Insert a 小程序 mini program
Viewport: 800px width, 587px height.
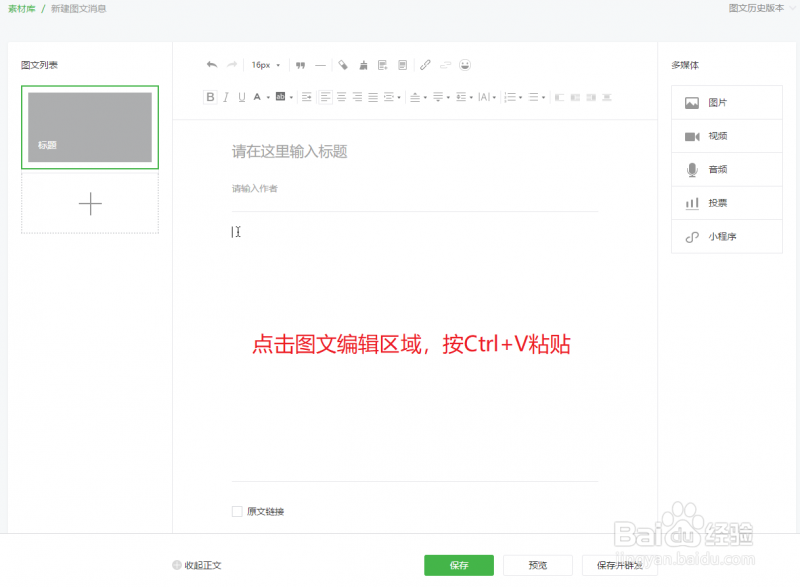point(727,237)
